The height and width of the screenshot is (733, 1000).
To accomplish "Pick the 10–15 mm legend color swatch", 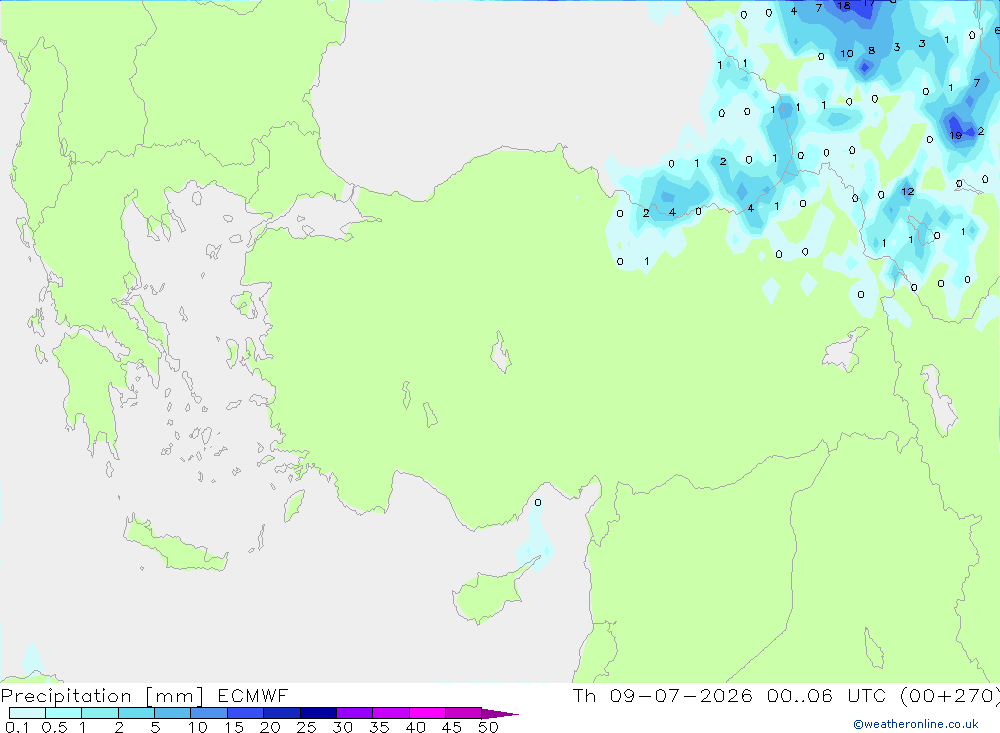I will [x=209, y=713].
